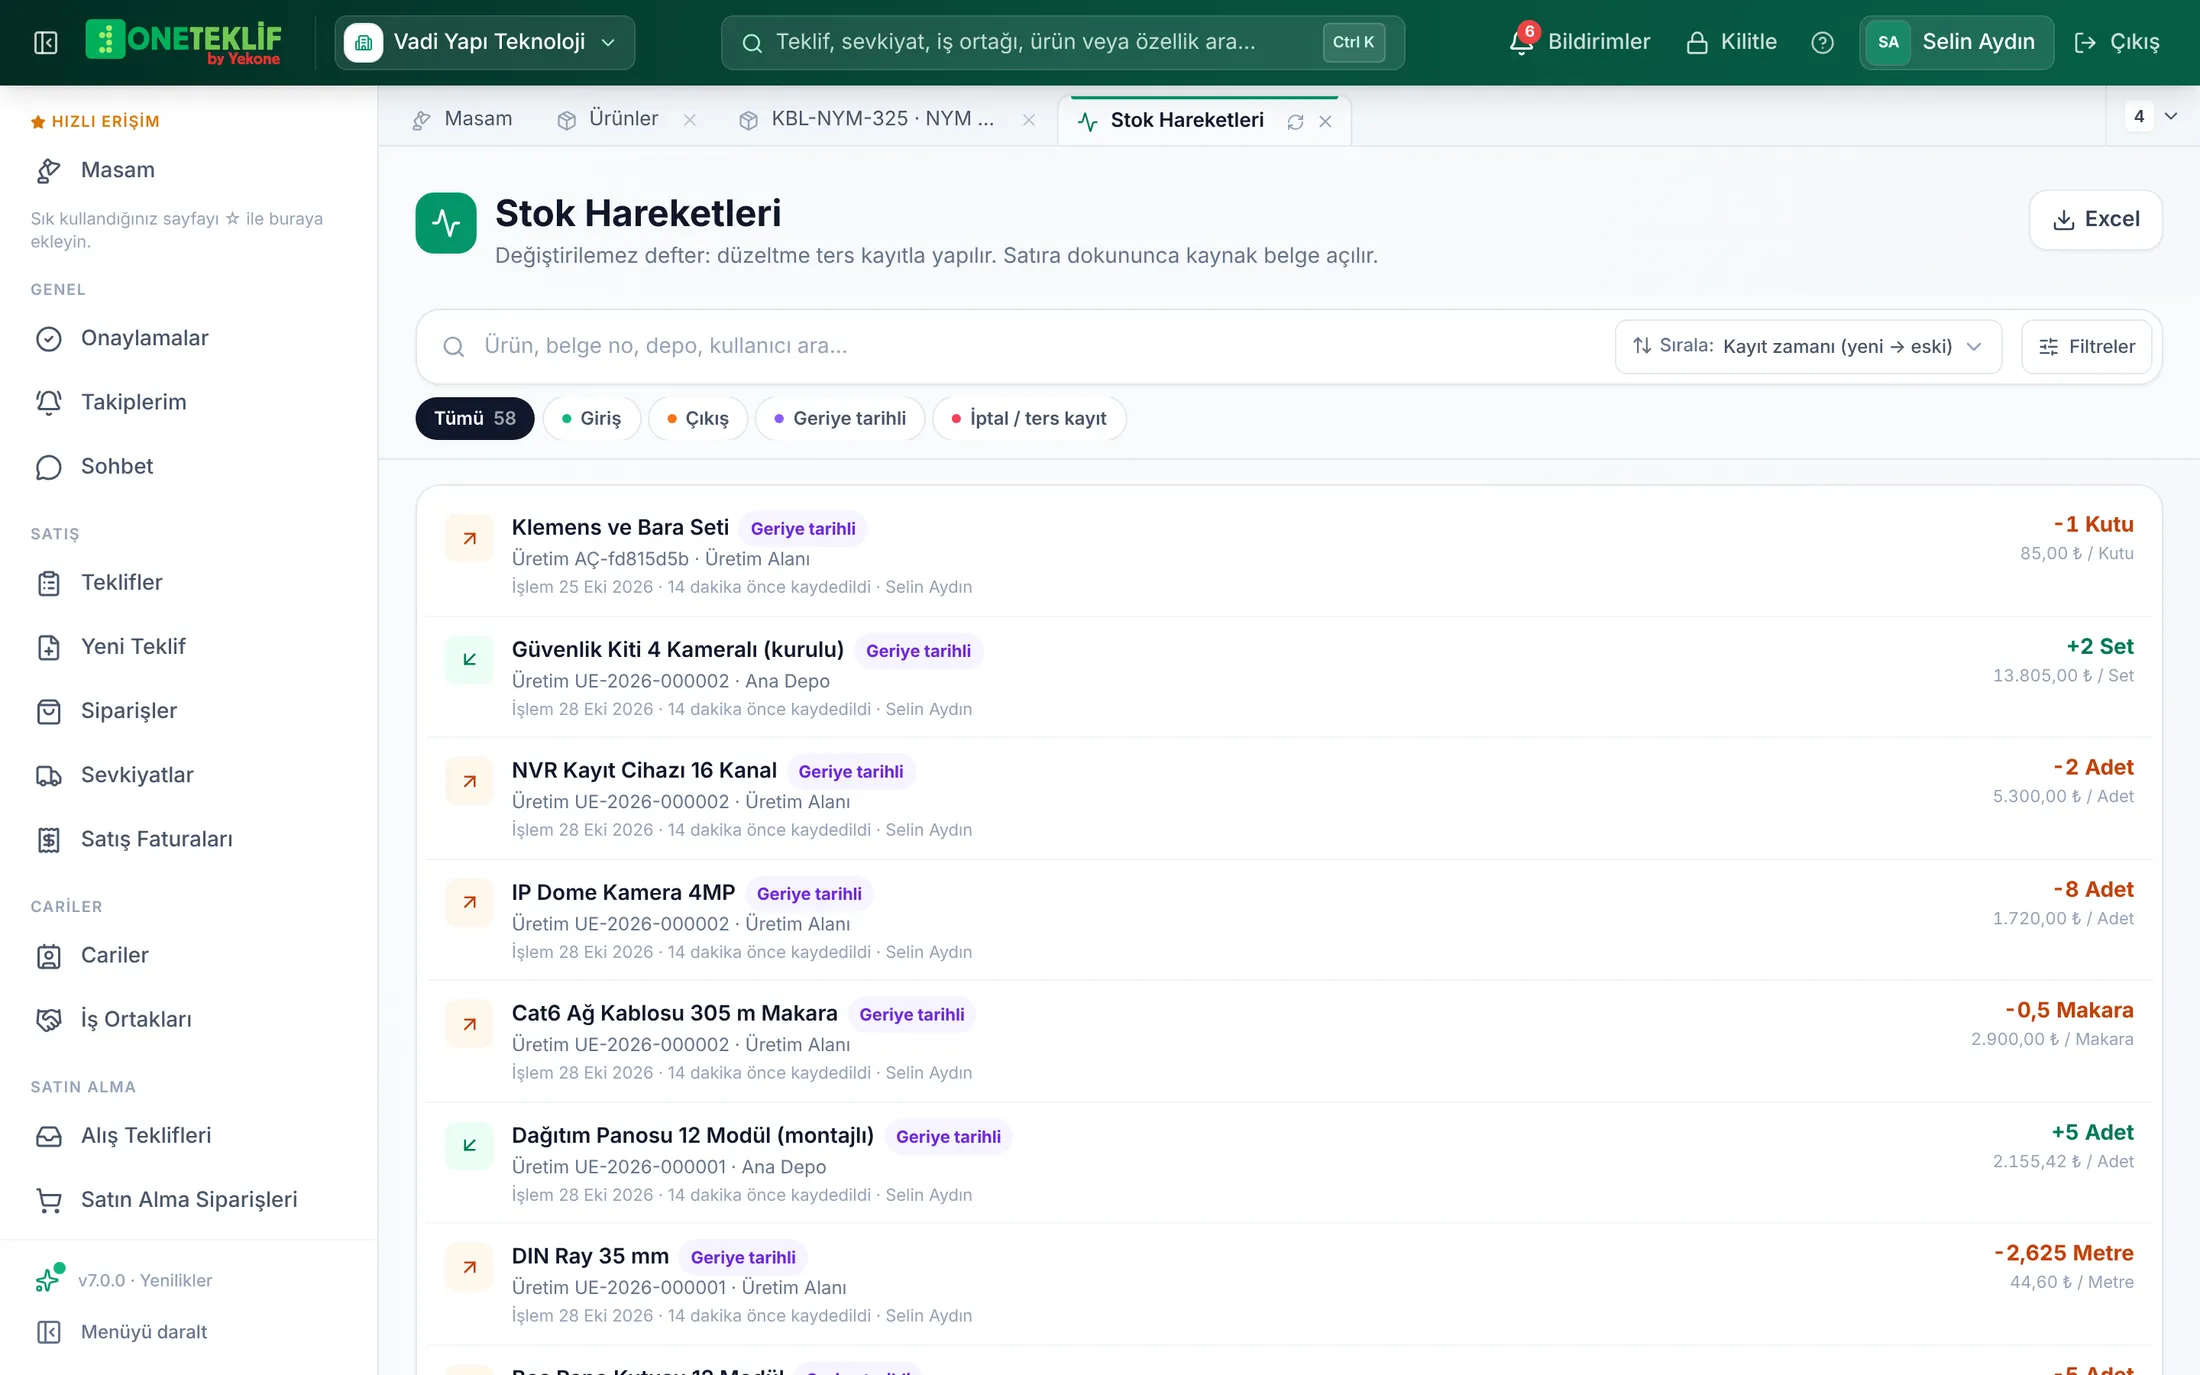Image resolution: width=2200 pixels, height=1375 pixels.
Task: Open the OneTeklif logo home
Action: (184, 42)
